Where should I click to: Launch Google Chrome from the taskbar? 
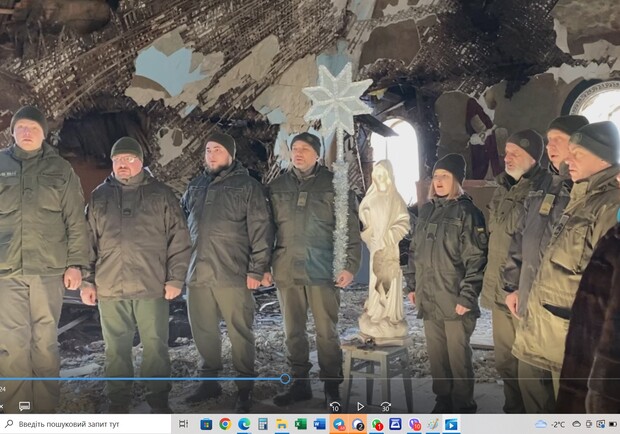click(225, 424)
